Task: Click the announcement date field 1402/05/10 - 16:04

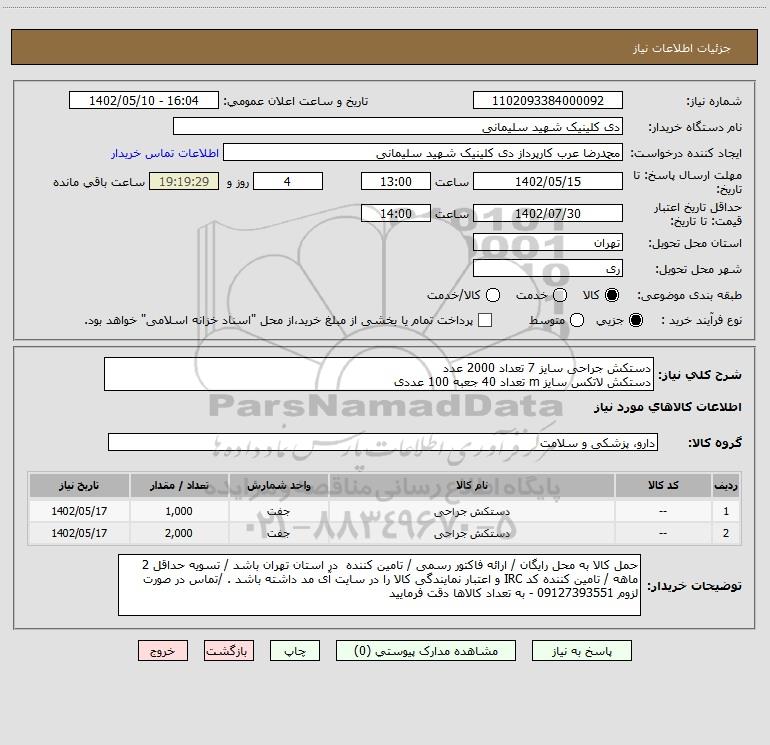Action: [144, 101]
